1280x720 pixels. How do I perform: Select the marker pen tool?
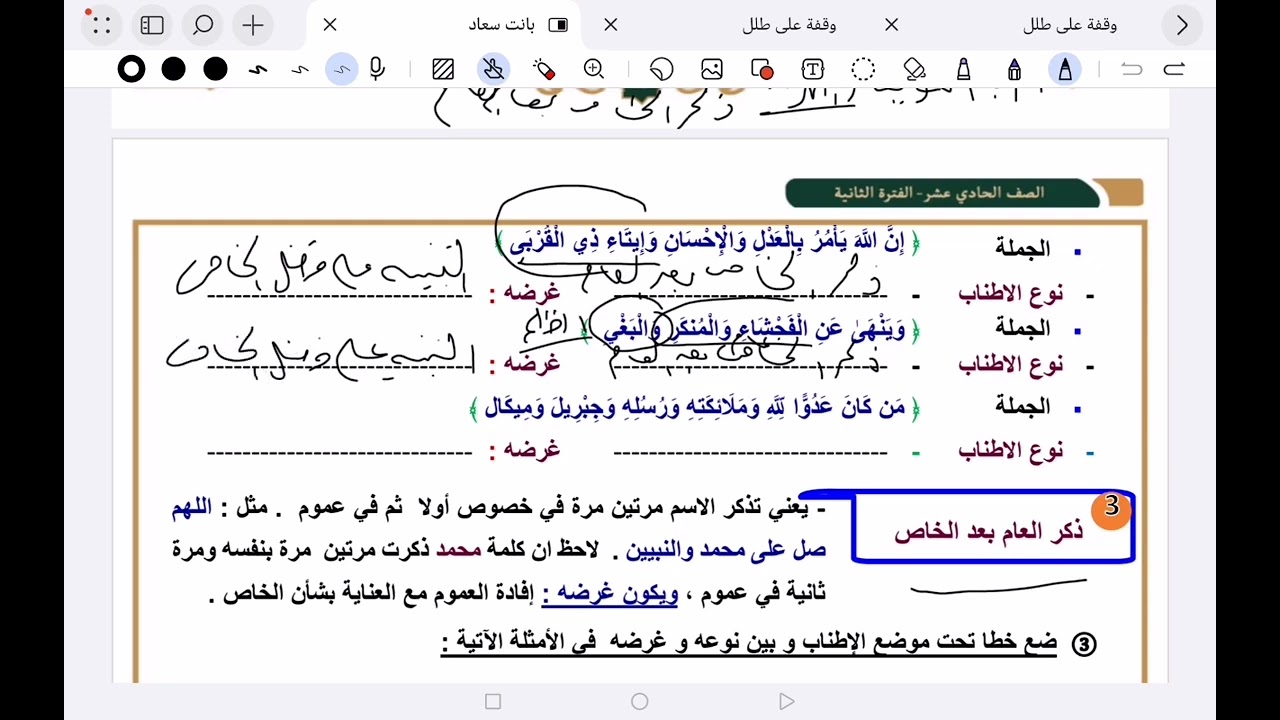coord(964,69)
